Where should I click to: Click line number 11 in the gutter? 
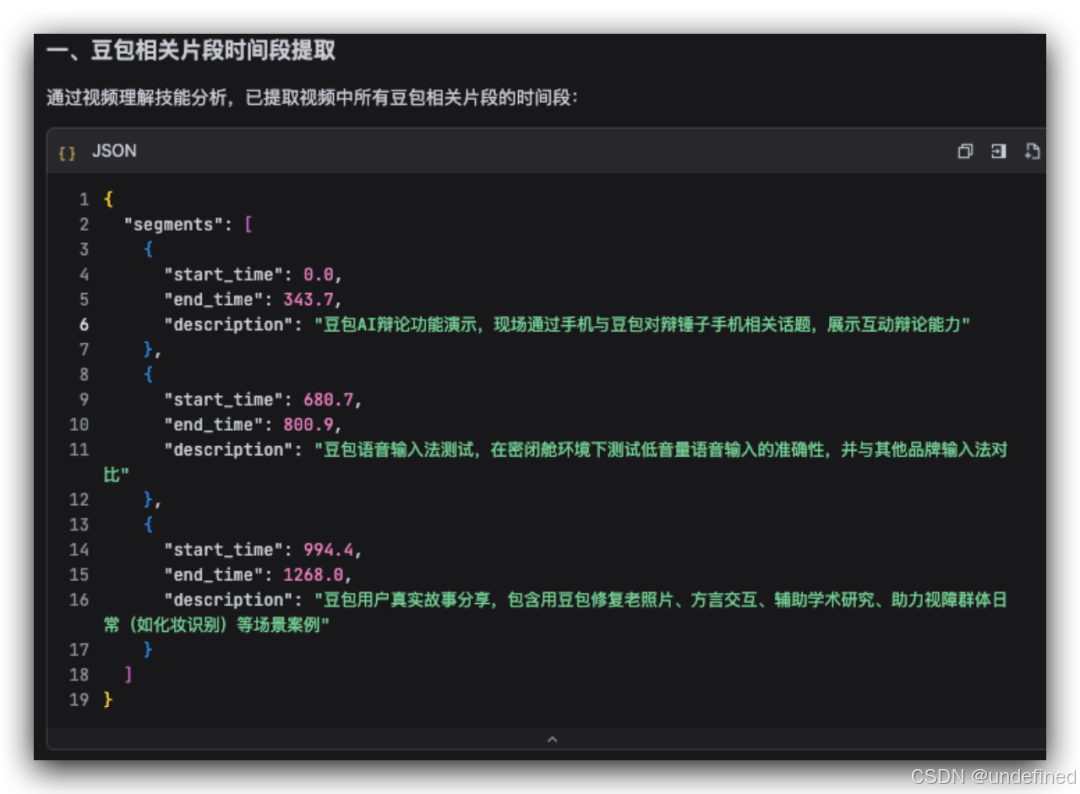79,450
